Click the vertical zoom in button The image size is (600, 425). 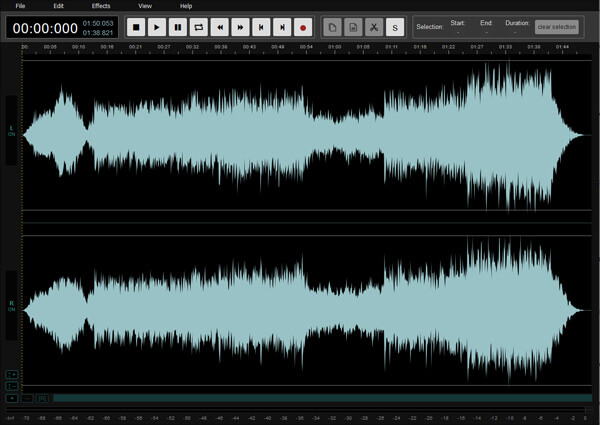[12, 375]
